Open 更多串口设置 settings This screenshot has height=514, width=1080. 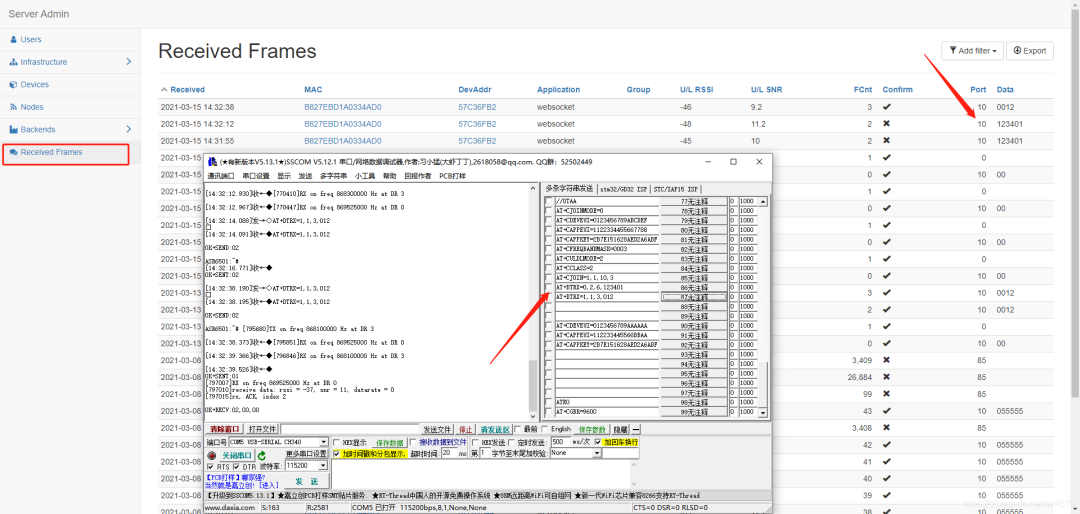[307, 454]
